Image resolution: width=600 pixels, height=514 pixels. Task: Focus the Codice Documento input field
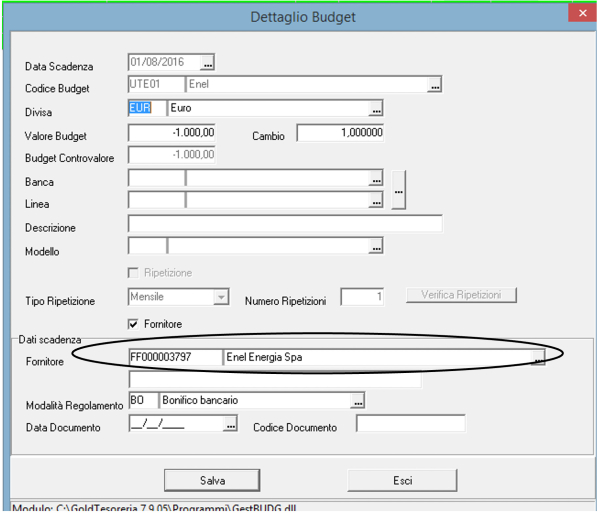tap(411, 425)
